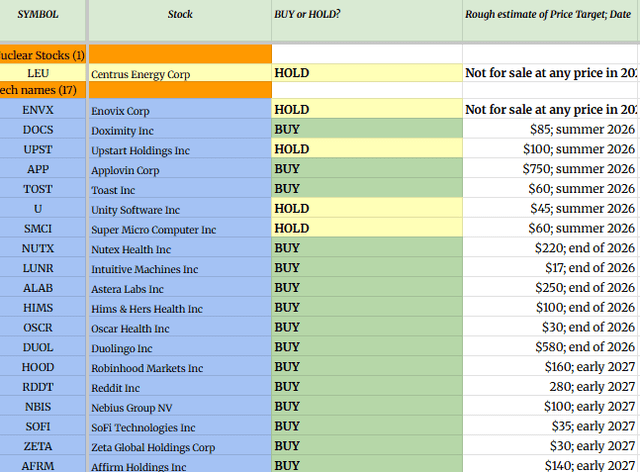This screenshot has width=640, height=472.
Task: Click the U symbol cell
Action: tap(42, 208)
